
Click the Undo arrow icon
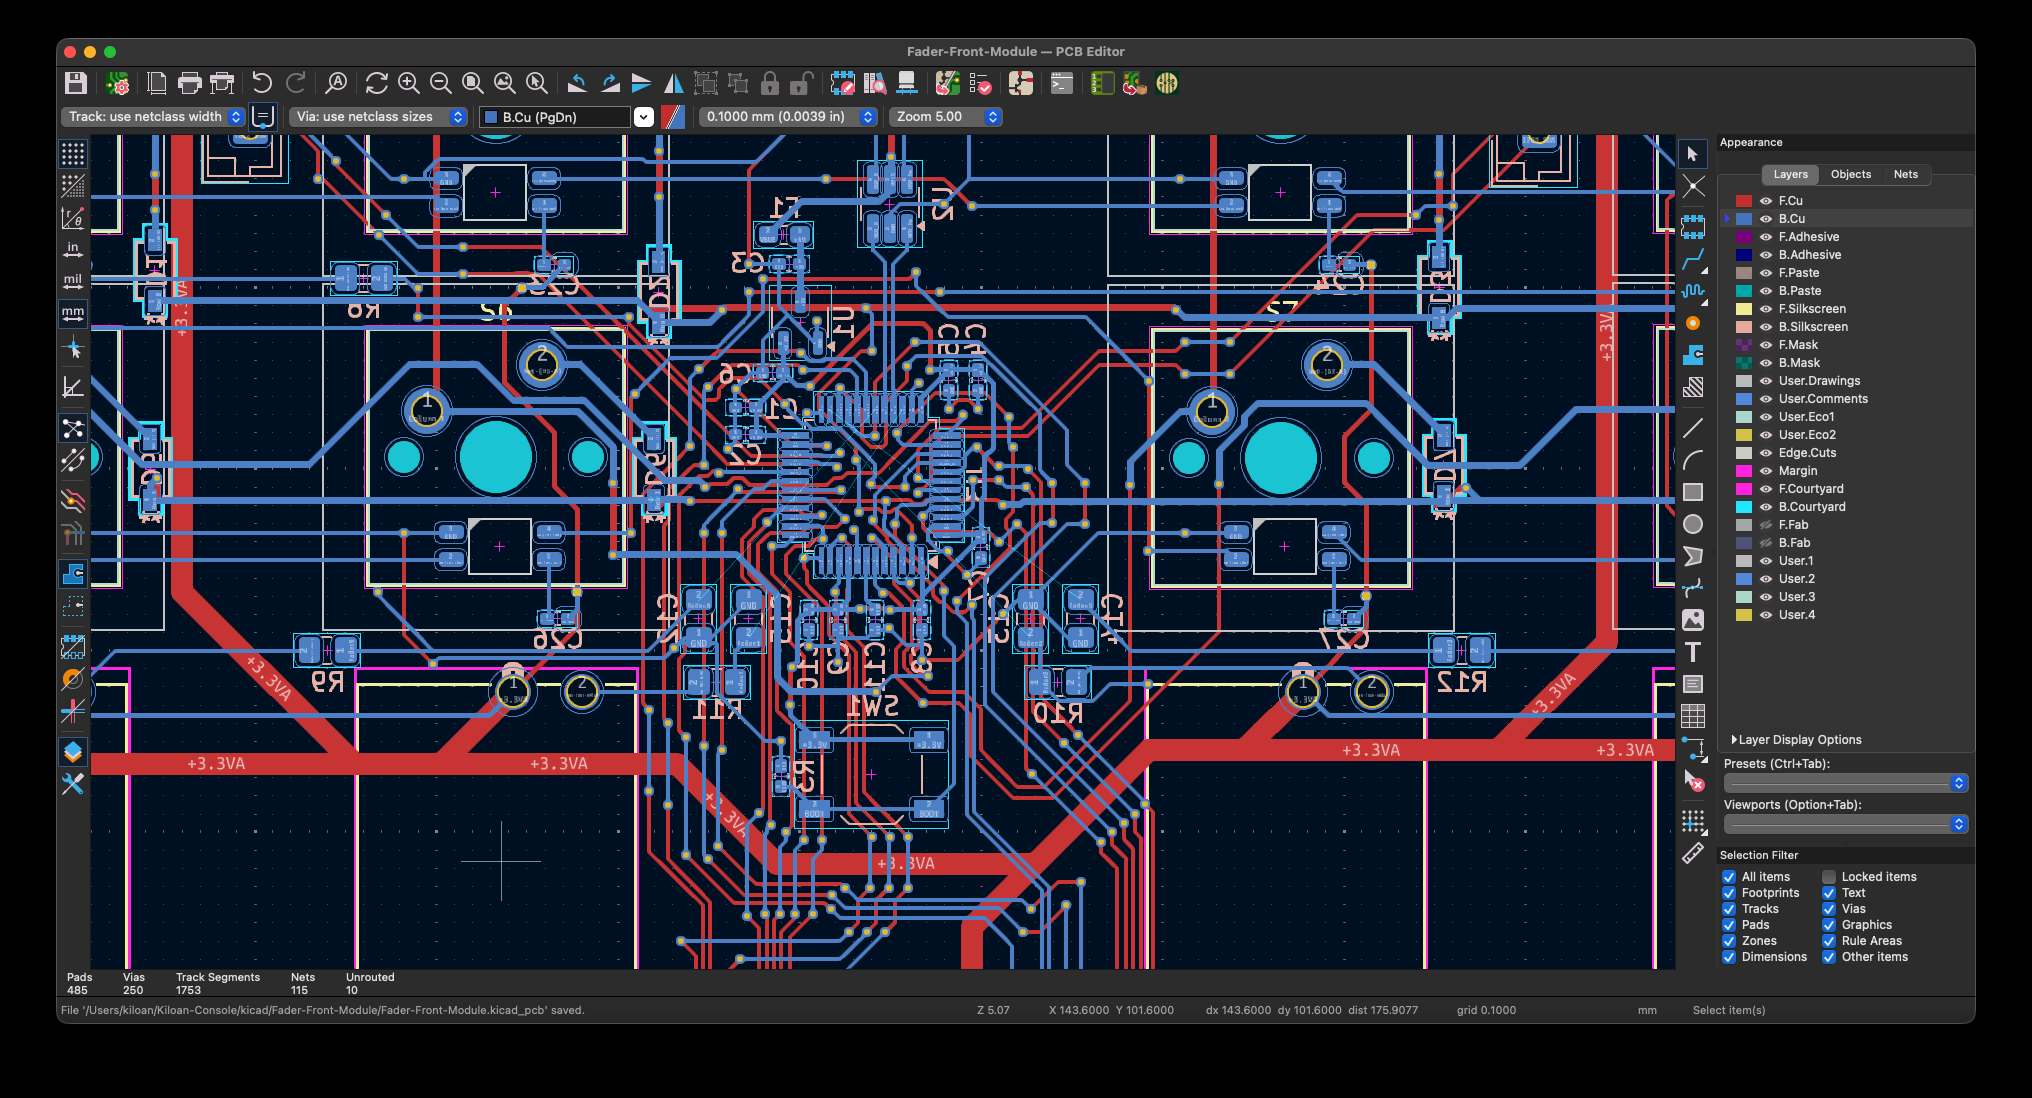(x=262, y=83)
